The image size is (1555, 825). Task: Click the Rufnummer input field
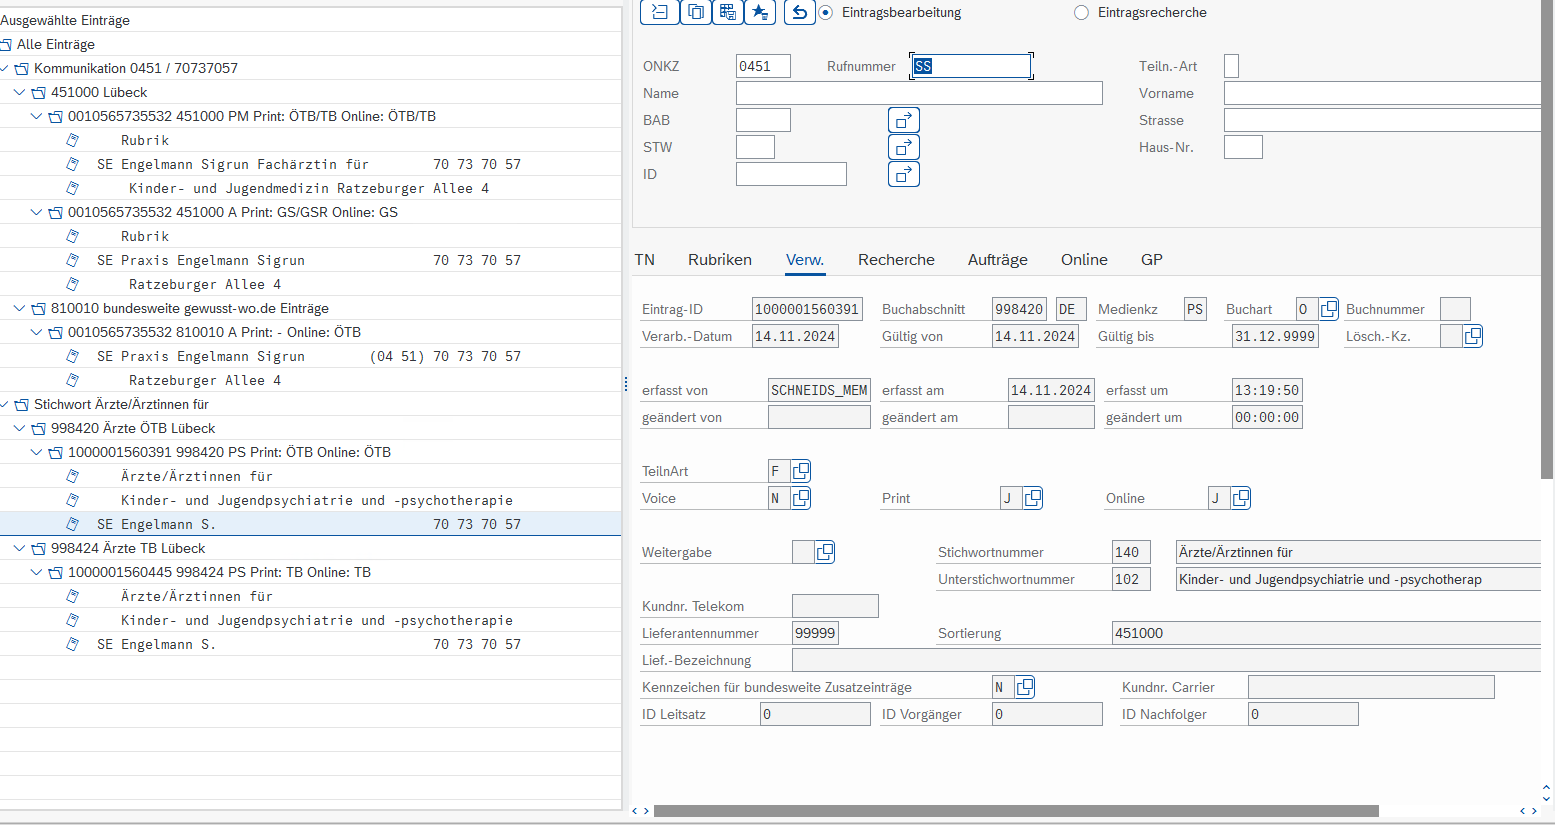click(971, 66)
